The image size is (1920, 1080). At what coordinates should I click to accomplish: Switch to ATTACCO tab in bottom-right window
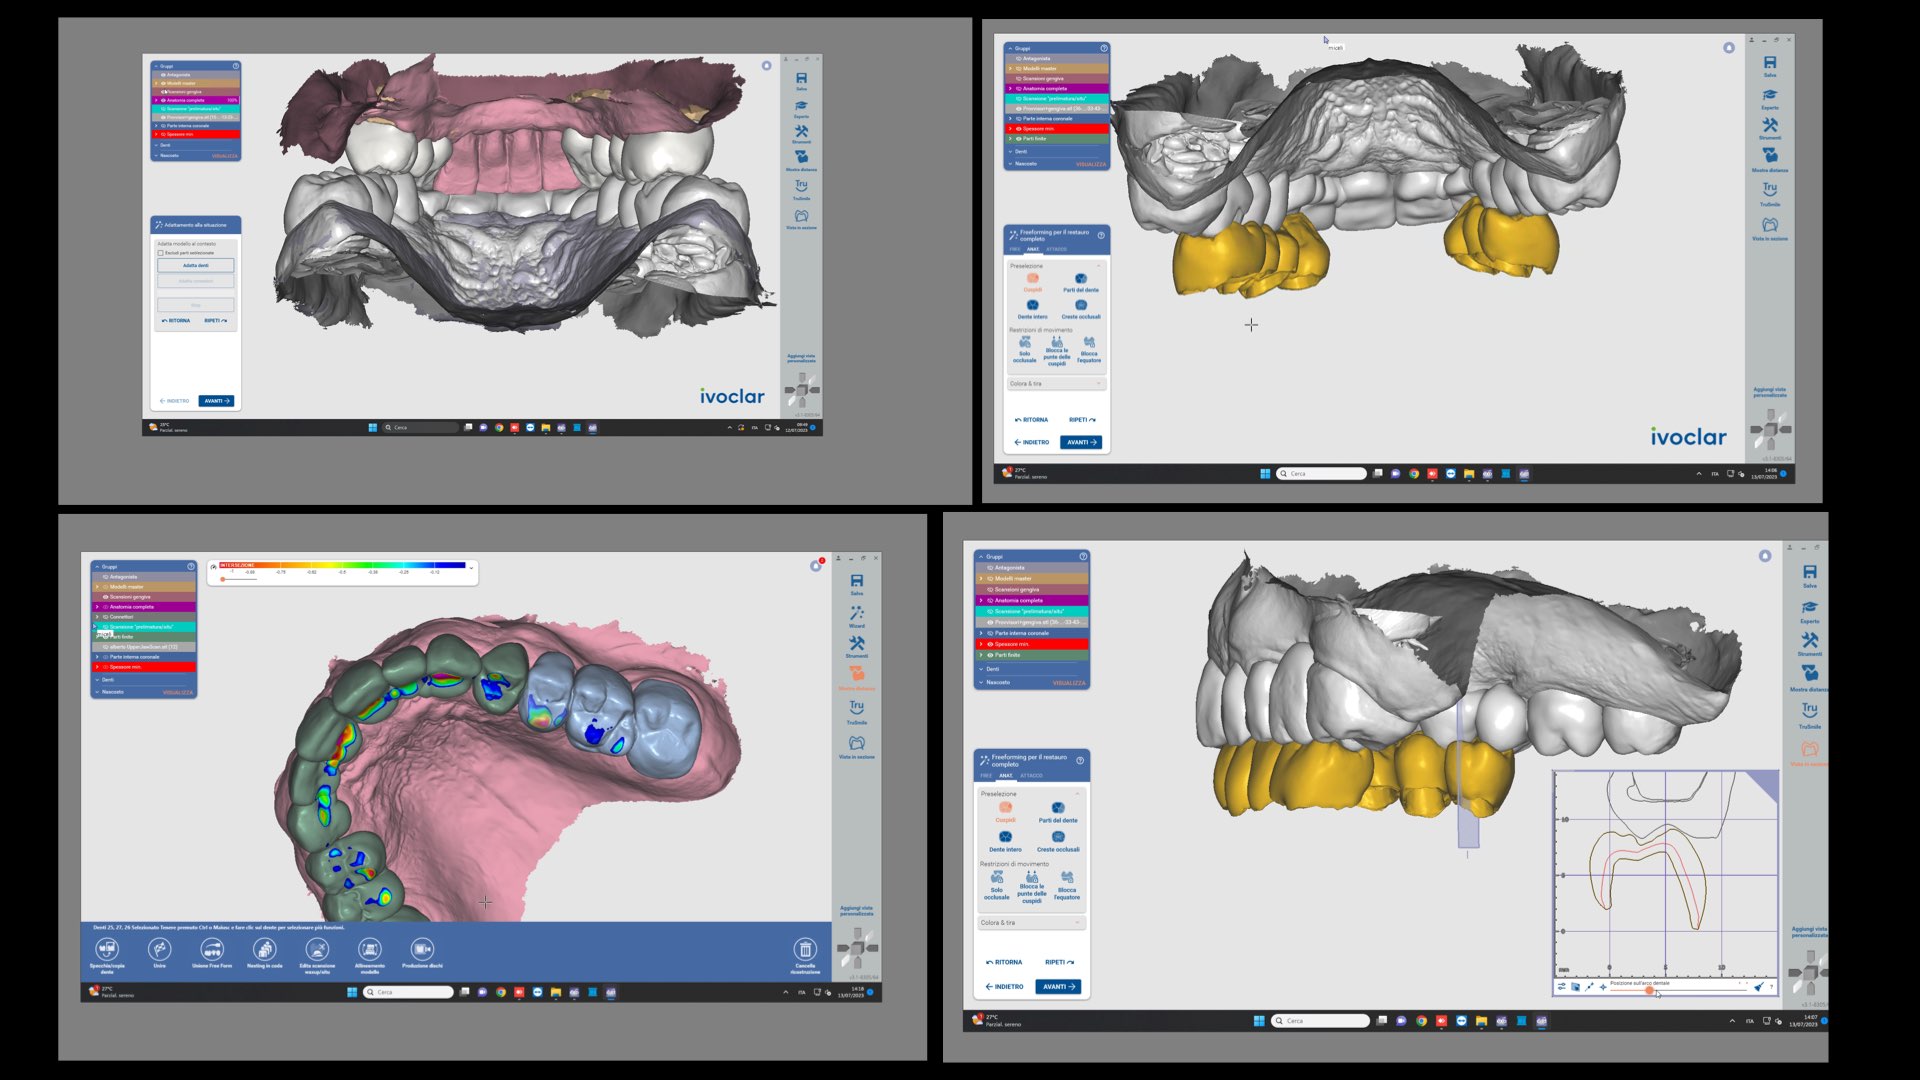(1031, 776)
